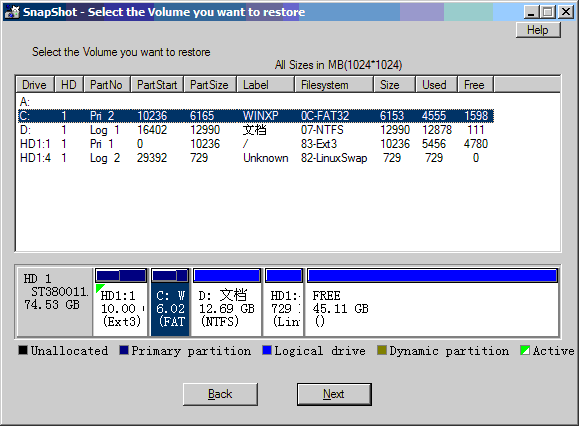Click the green active flag on HD1:1
579x426 pixels.
point(99,287)
